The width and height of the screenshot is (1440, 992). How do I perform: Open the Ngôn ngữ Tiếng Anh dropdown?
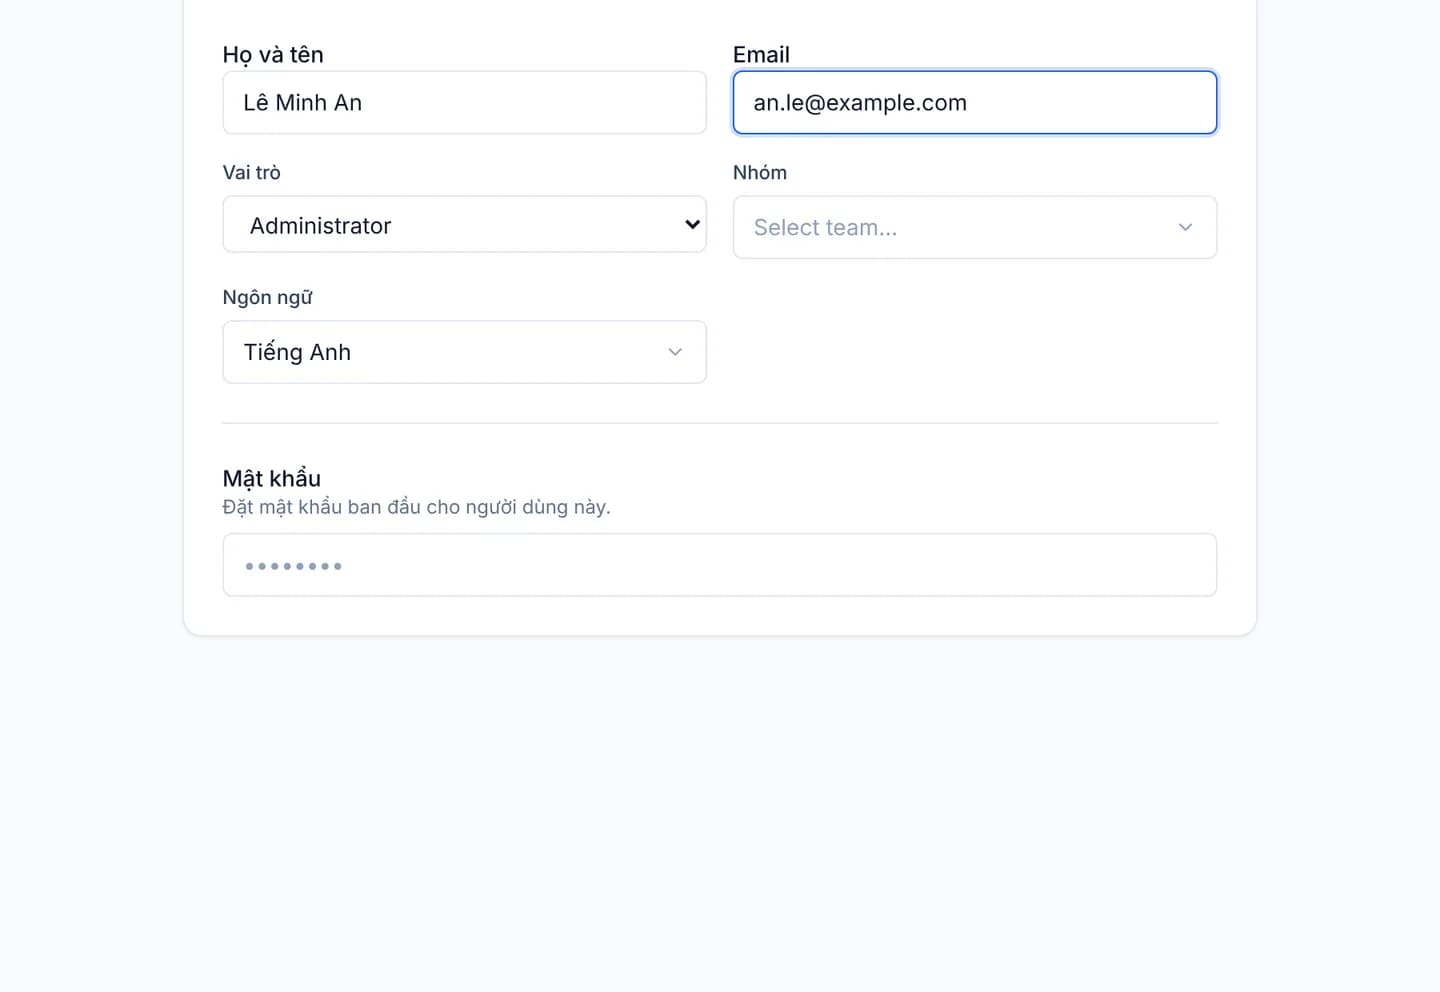[464, 352]
